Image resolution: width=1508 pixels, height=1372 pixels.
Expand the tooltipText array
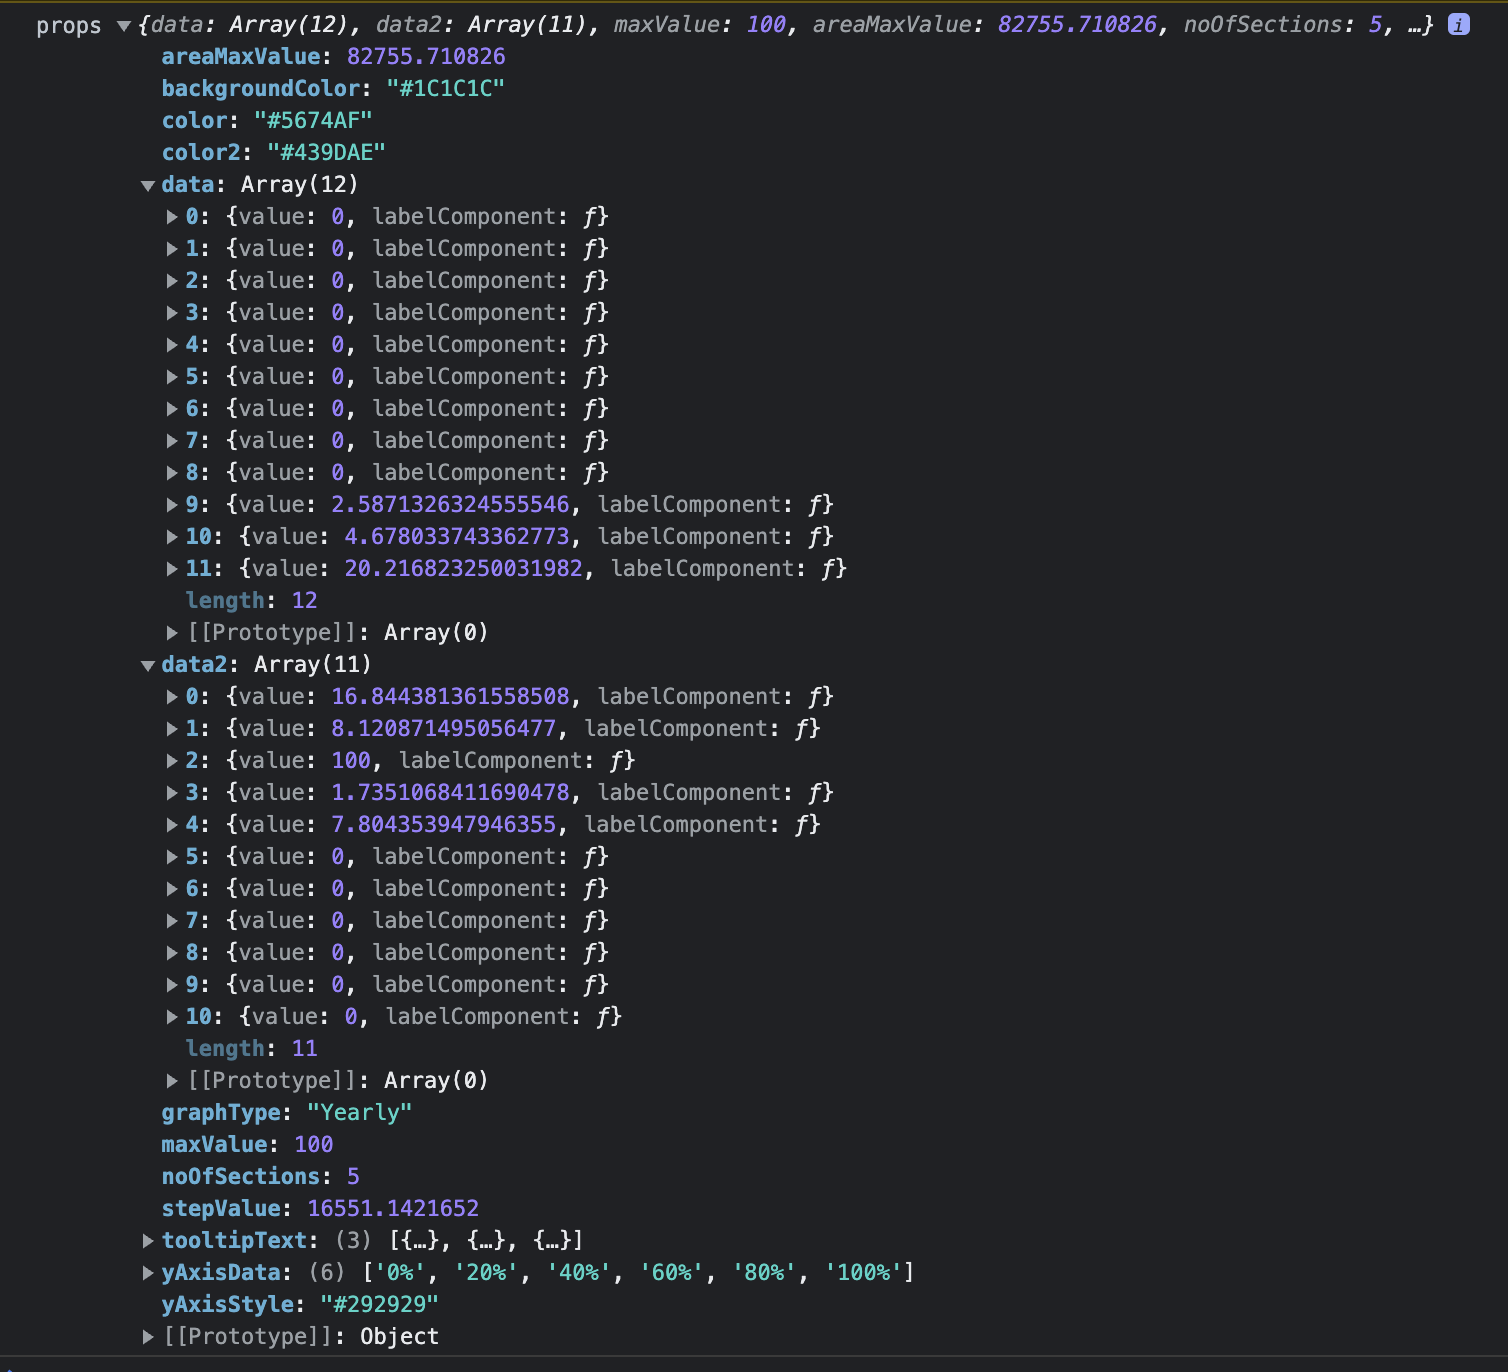147,1240
